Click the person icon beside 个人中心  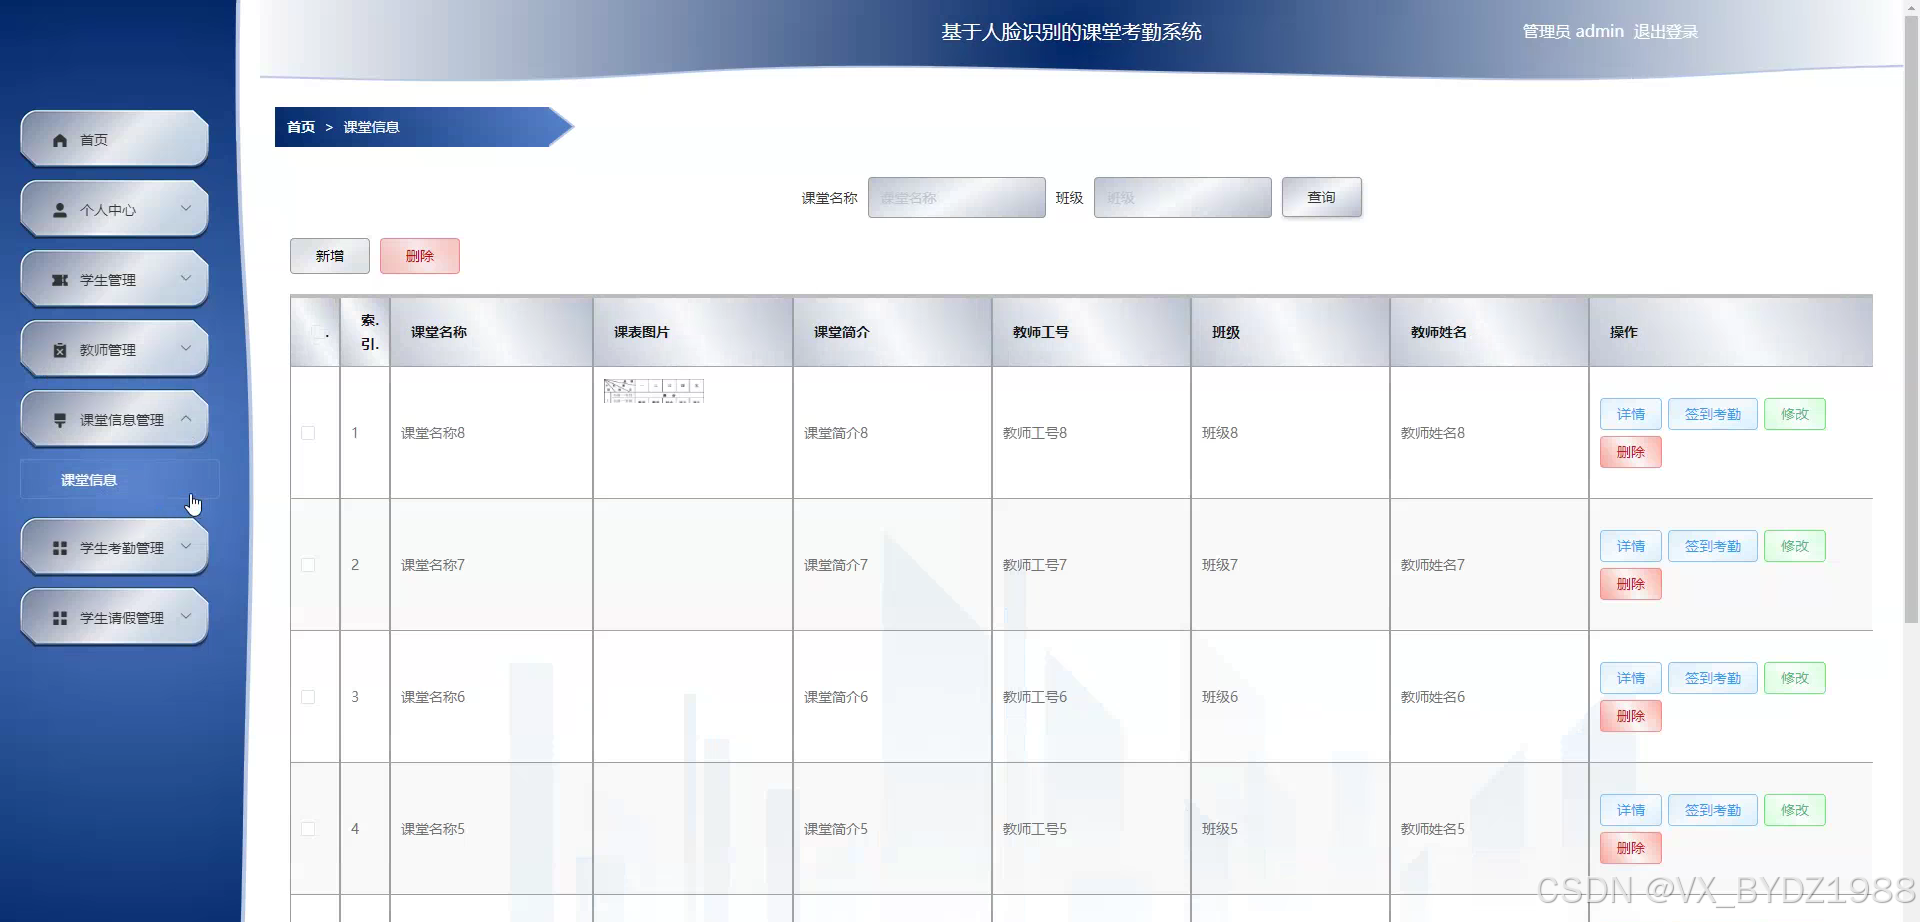60,210
